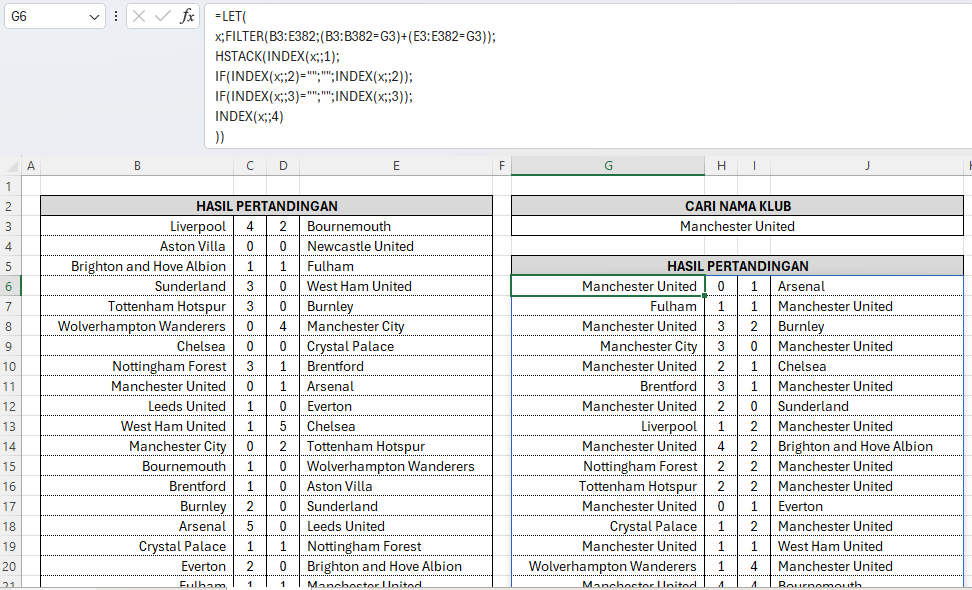Select West Ham United in row 6
972x590 pixels.
point(396,286)
